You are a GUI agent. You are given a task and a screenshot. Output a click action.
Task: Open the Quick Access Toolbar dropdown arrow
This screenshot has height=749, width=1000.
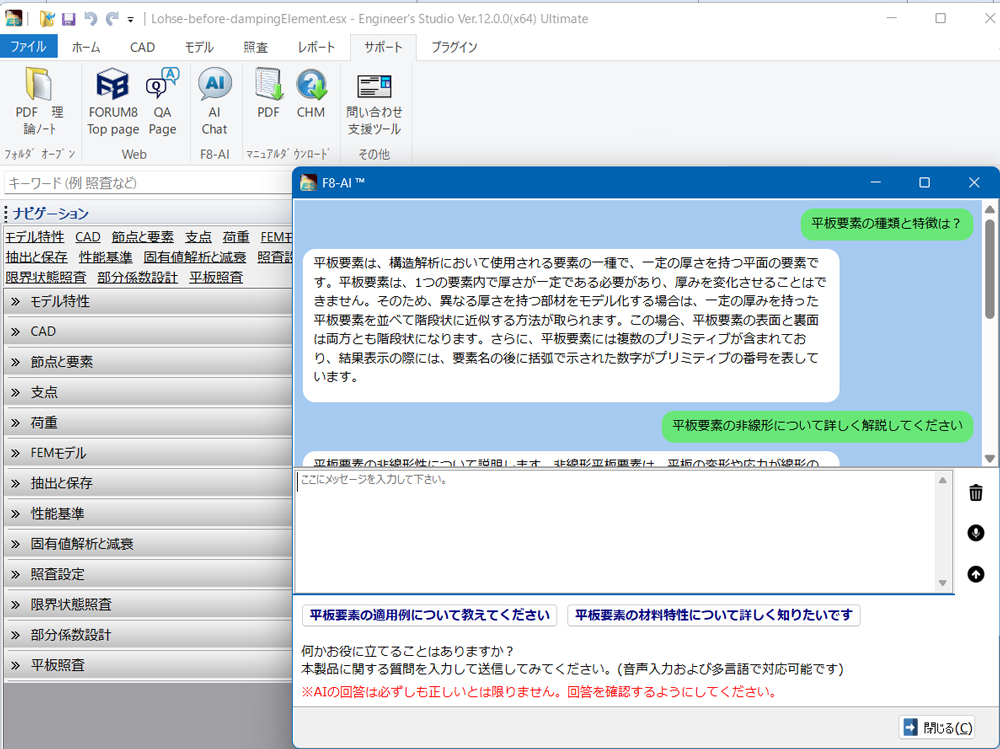(130, 19)
